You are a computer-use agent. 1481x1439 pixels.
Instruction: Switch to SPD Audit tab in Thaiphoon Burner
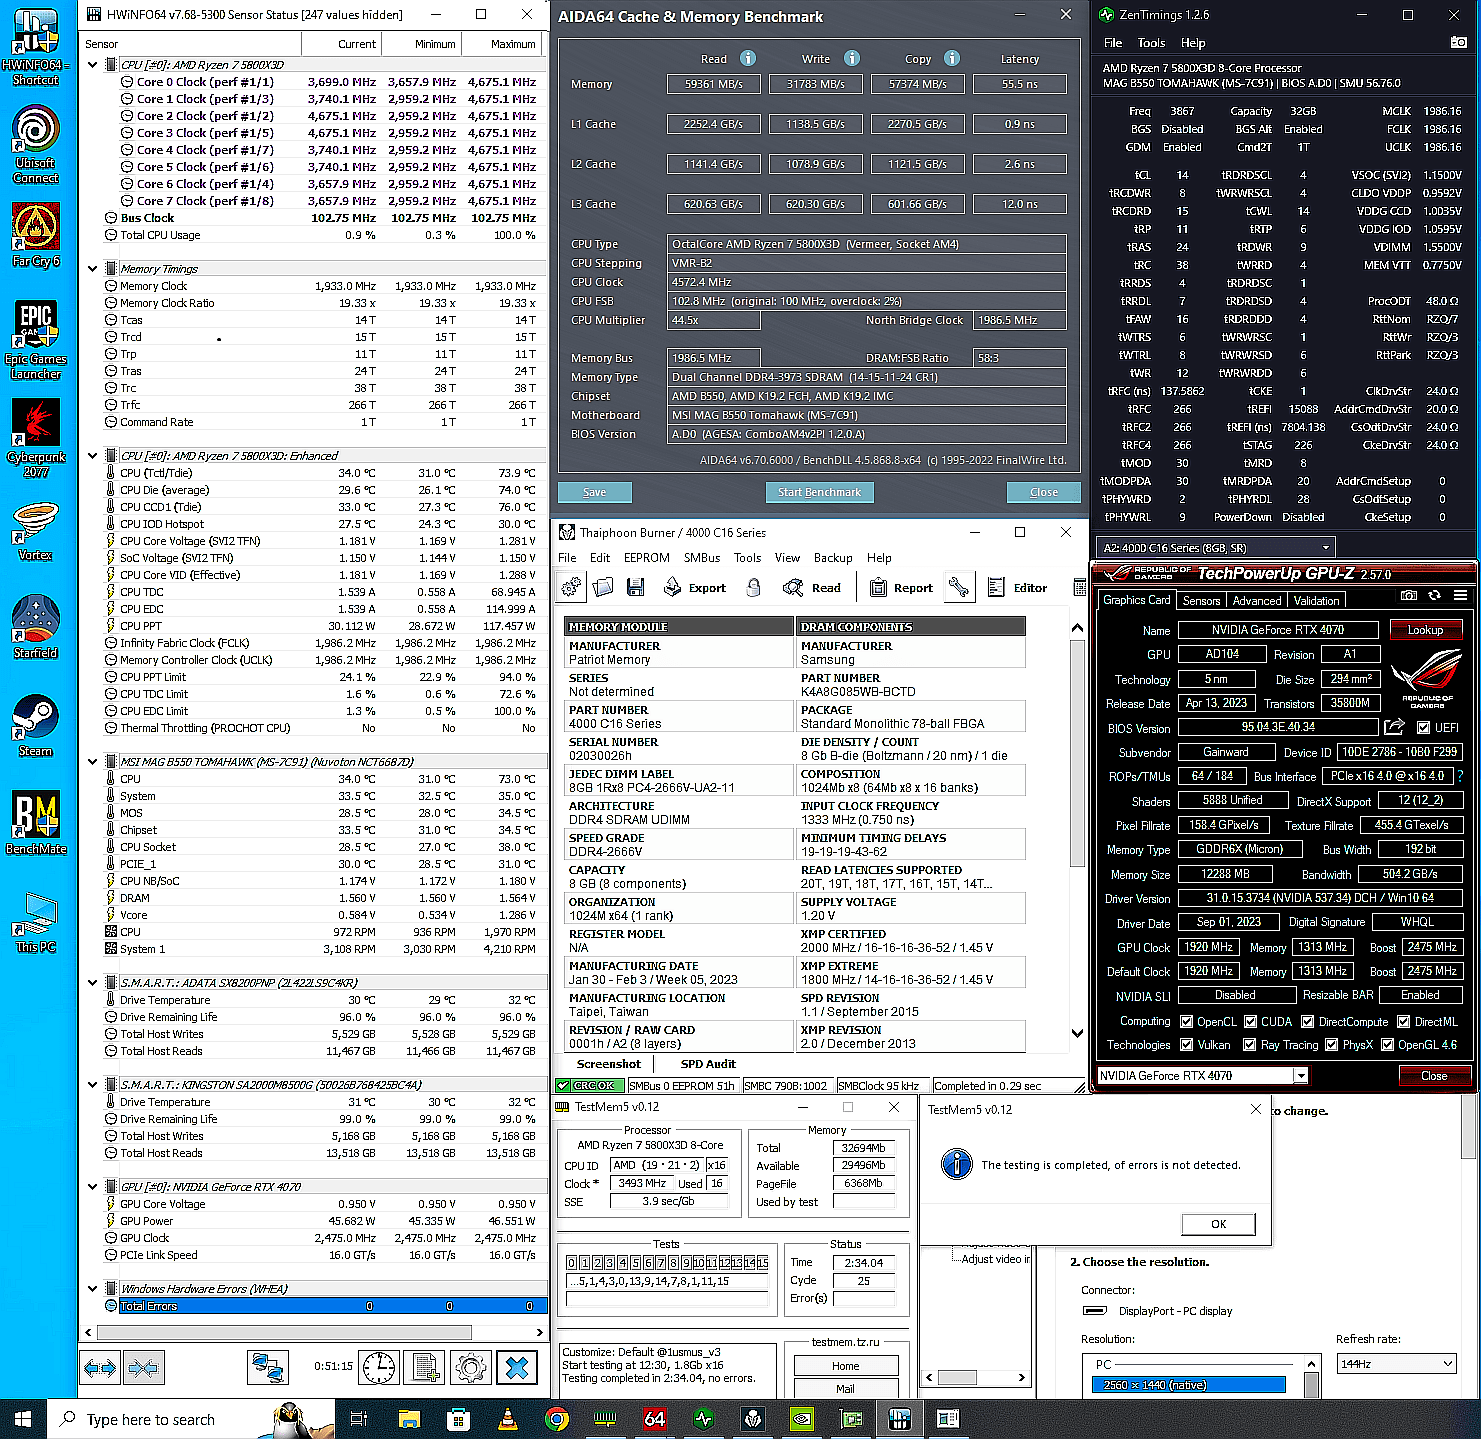708,1064
